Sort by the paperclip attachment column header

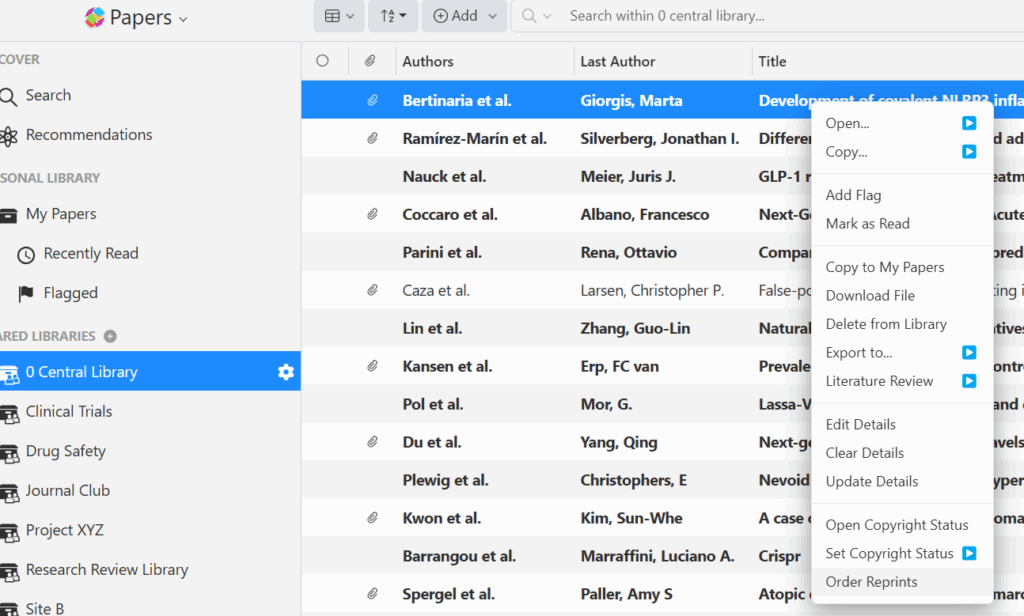(x=370, y=61)
